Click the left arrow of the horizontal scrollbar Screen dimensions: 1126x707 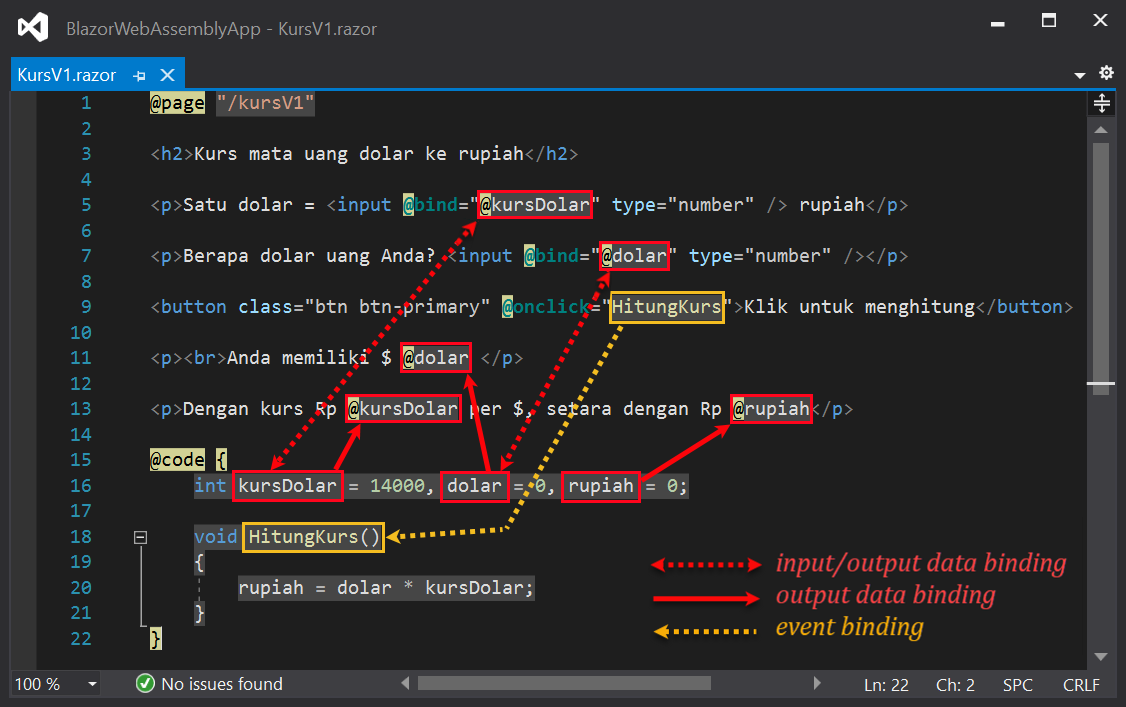pos(404,684)
